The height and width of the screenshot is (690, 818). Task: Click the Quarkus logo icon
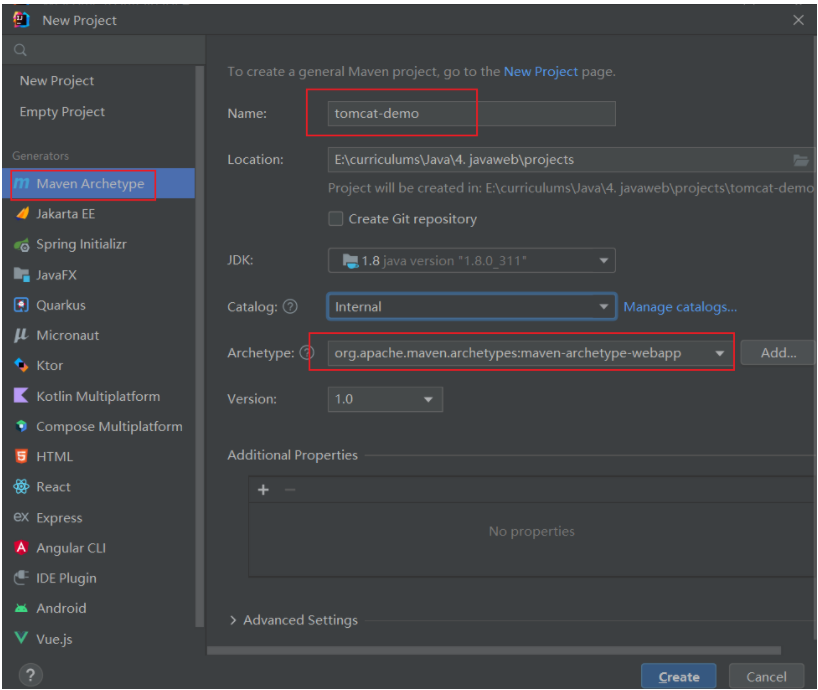(21, 305)
